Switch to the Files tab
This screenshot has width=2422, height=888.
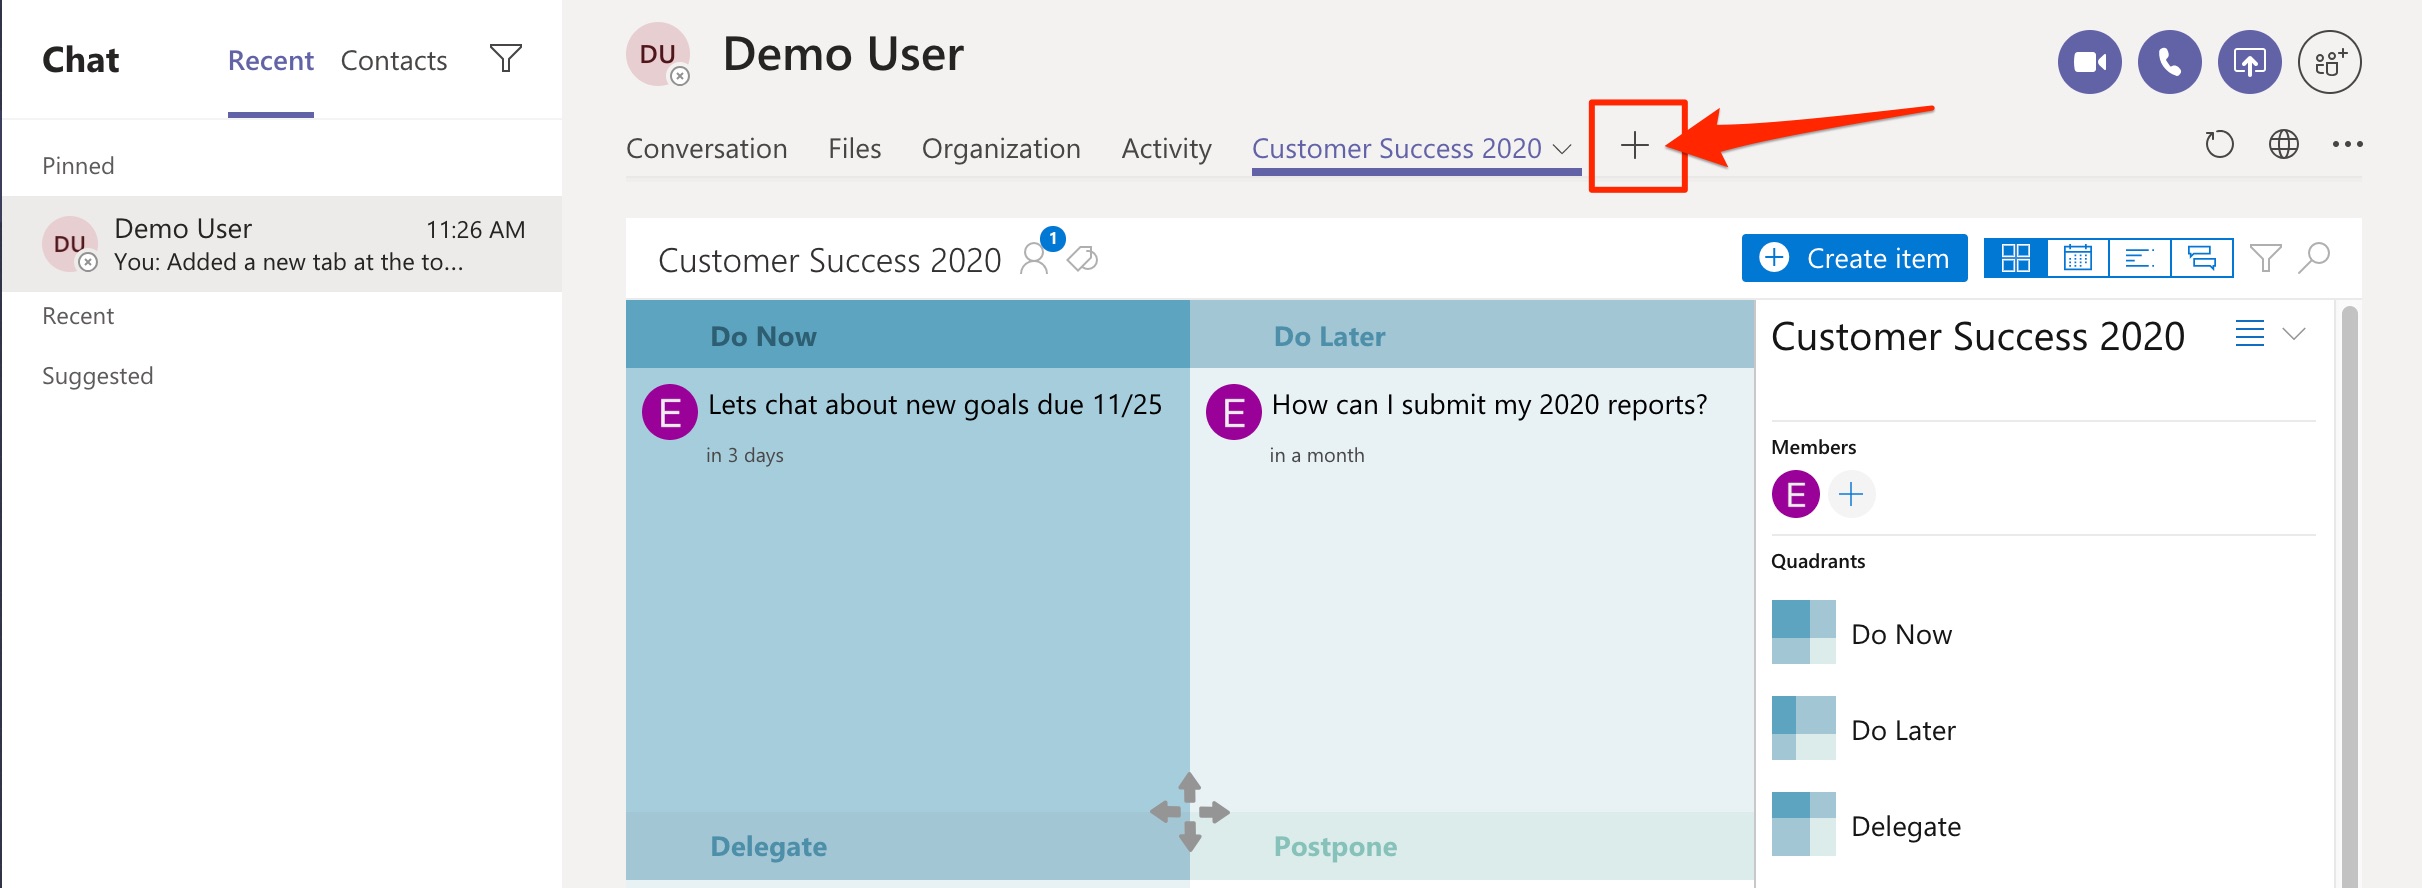click(x=854, y=149)
